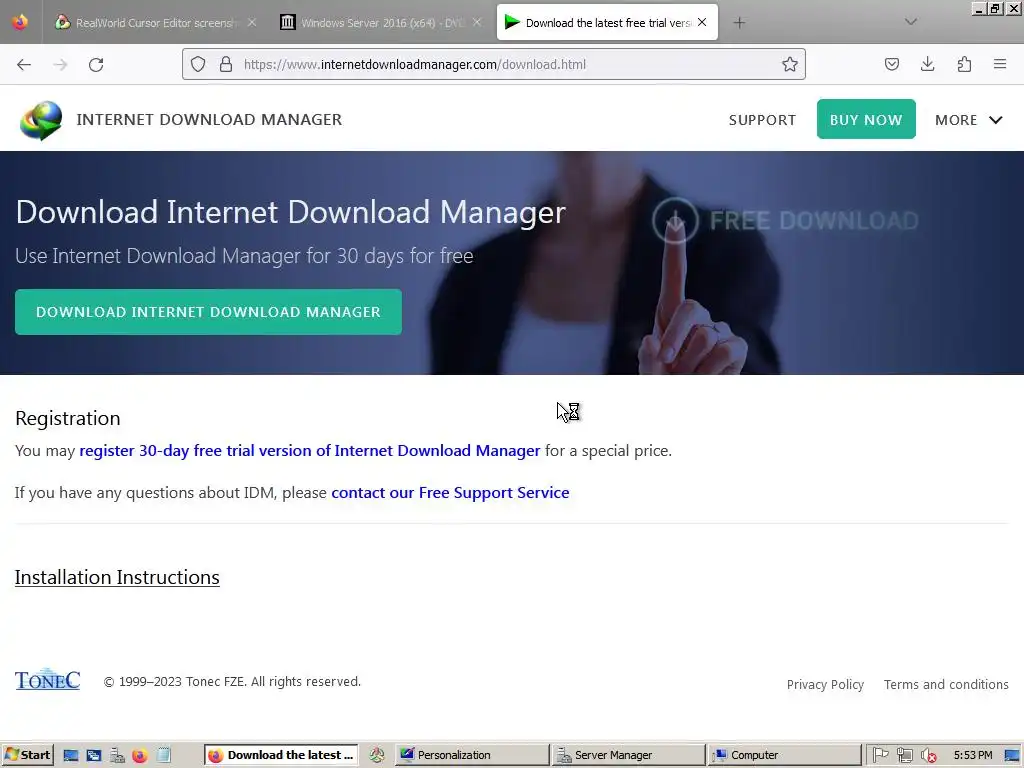Open the Windows Start menu
Viewport: 1024px width, 768px height.
(27, 755)
